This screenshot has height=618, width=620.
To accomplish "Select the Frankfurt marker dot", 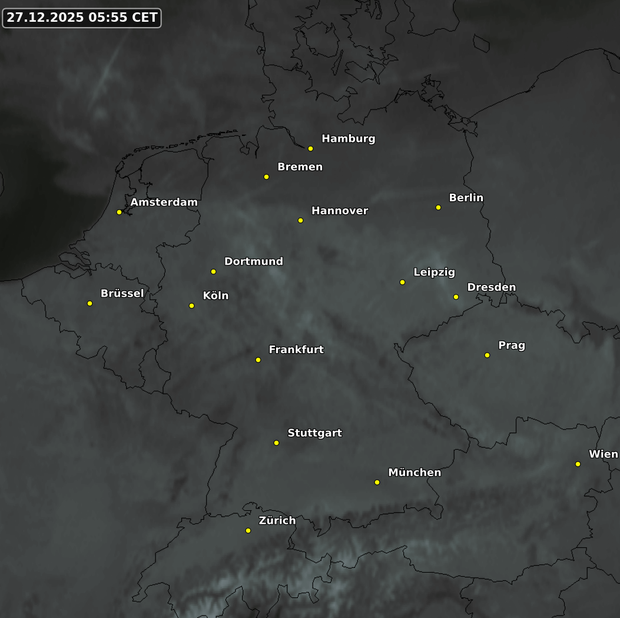I will (x=258, y=360).
